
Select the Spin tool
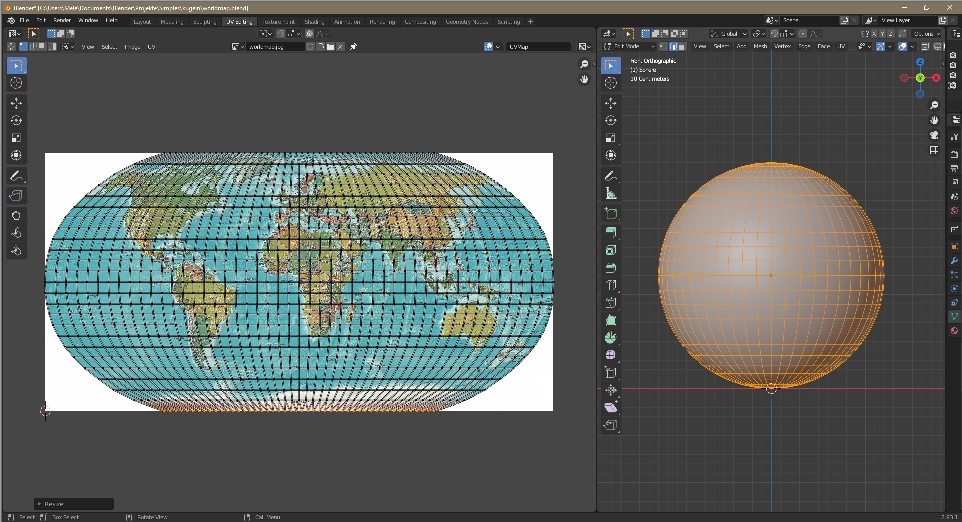coord(610,337)
